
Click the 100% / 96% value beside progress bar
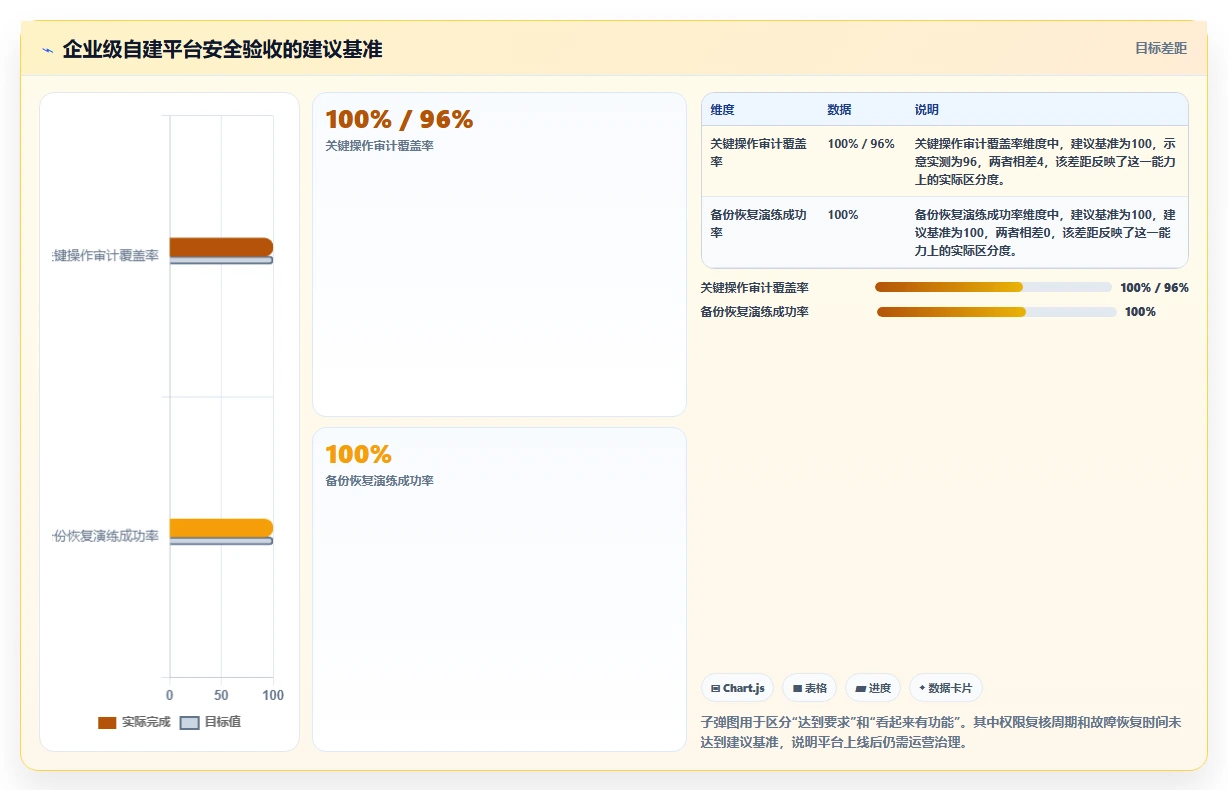click(1154, 288)
